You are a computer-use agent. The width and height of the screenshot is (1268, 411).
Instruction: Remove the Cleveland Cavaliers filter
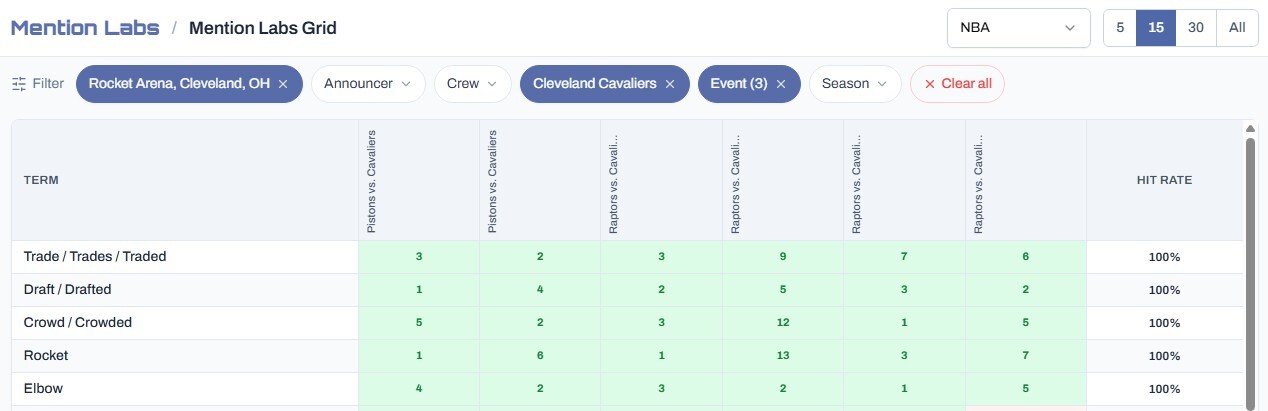[x=670, y=84]
